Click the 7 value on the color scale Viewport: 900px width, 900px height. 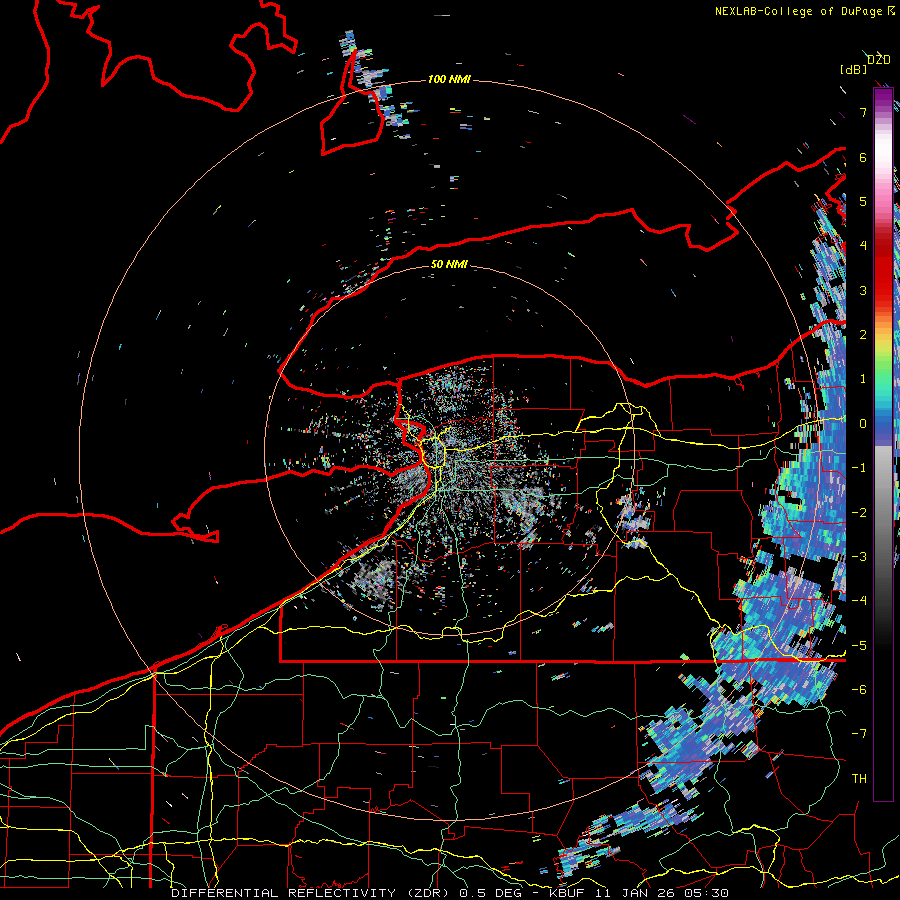point(863,112)
